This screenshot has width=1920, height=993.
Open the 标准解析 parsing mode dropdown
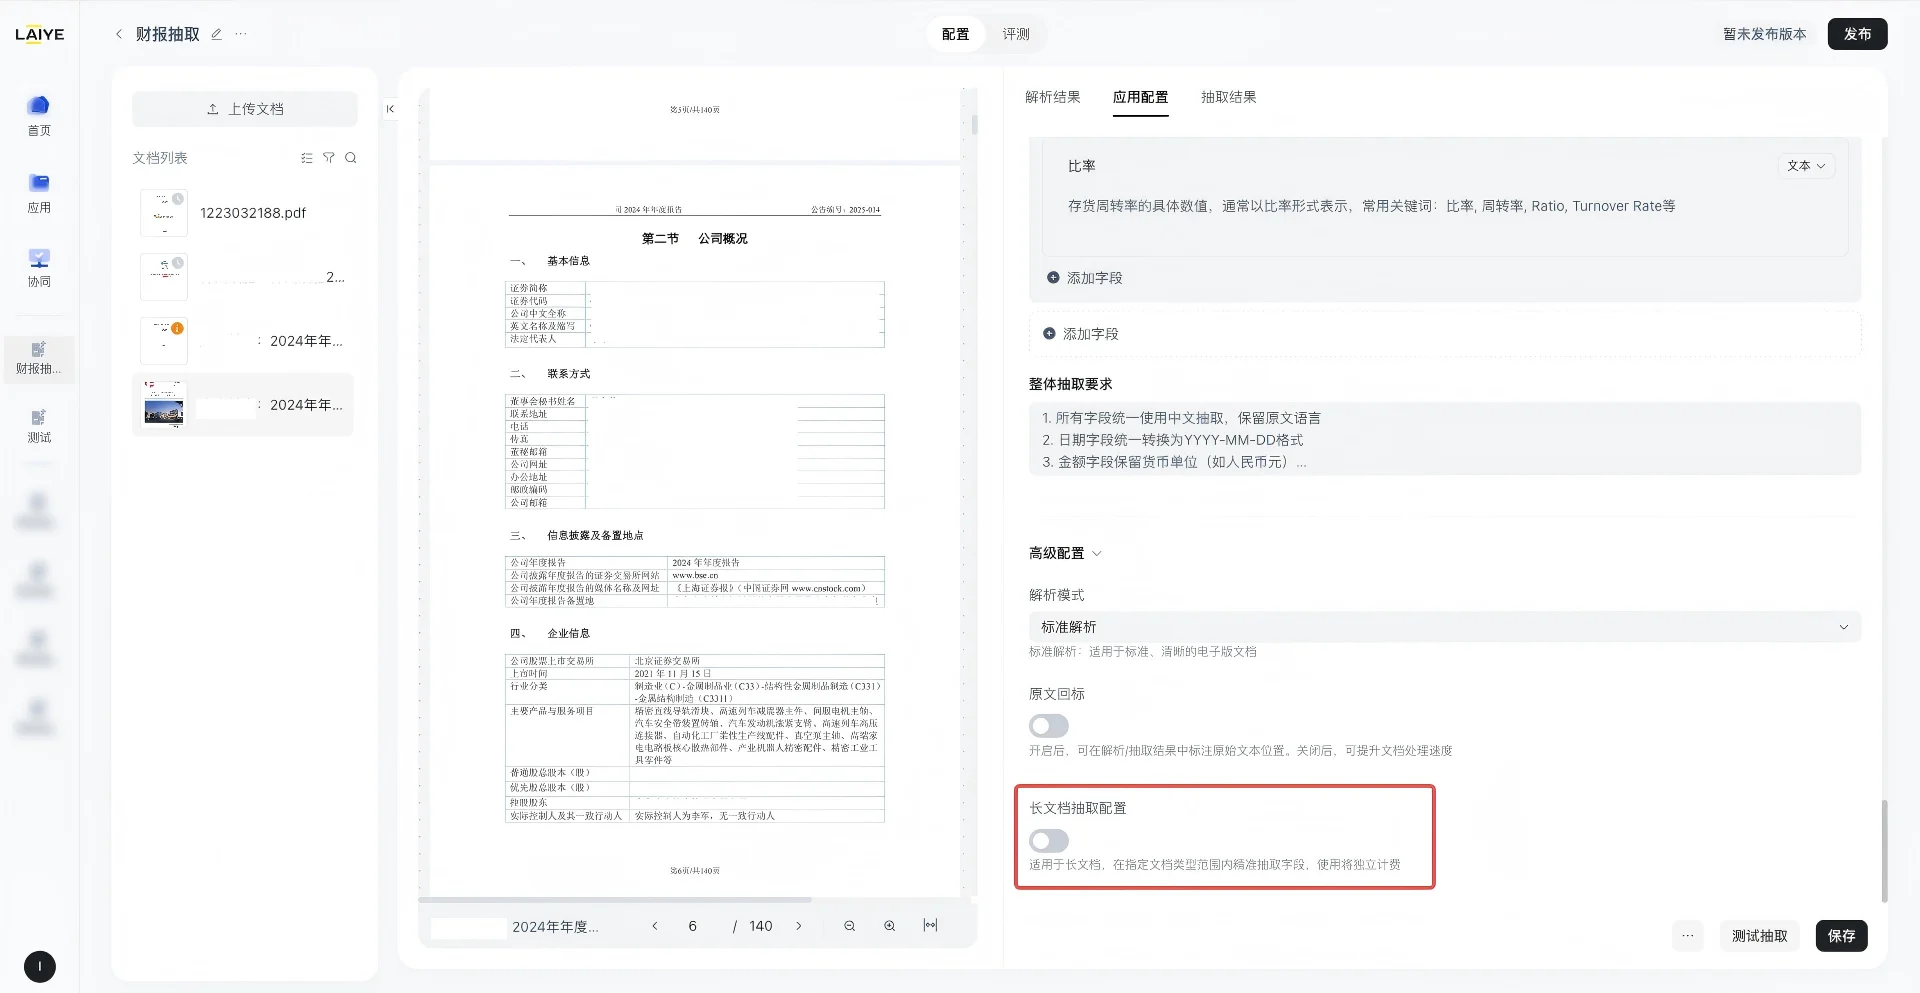pyautogui.click(x=1445, y=627)
